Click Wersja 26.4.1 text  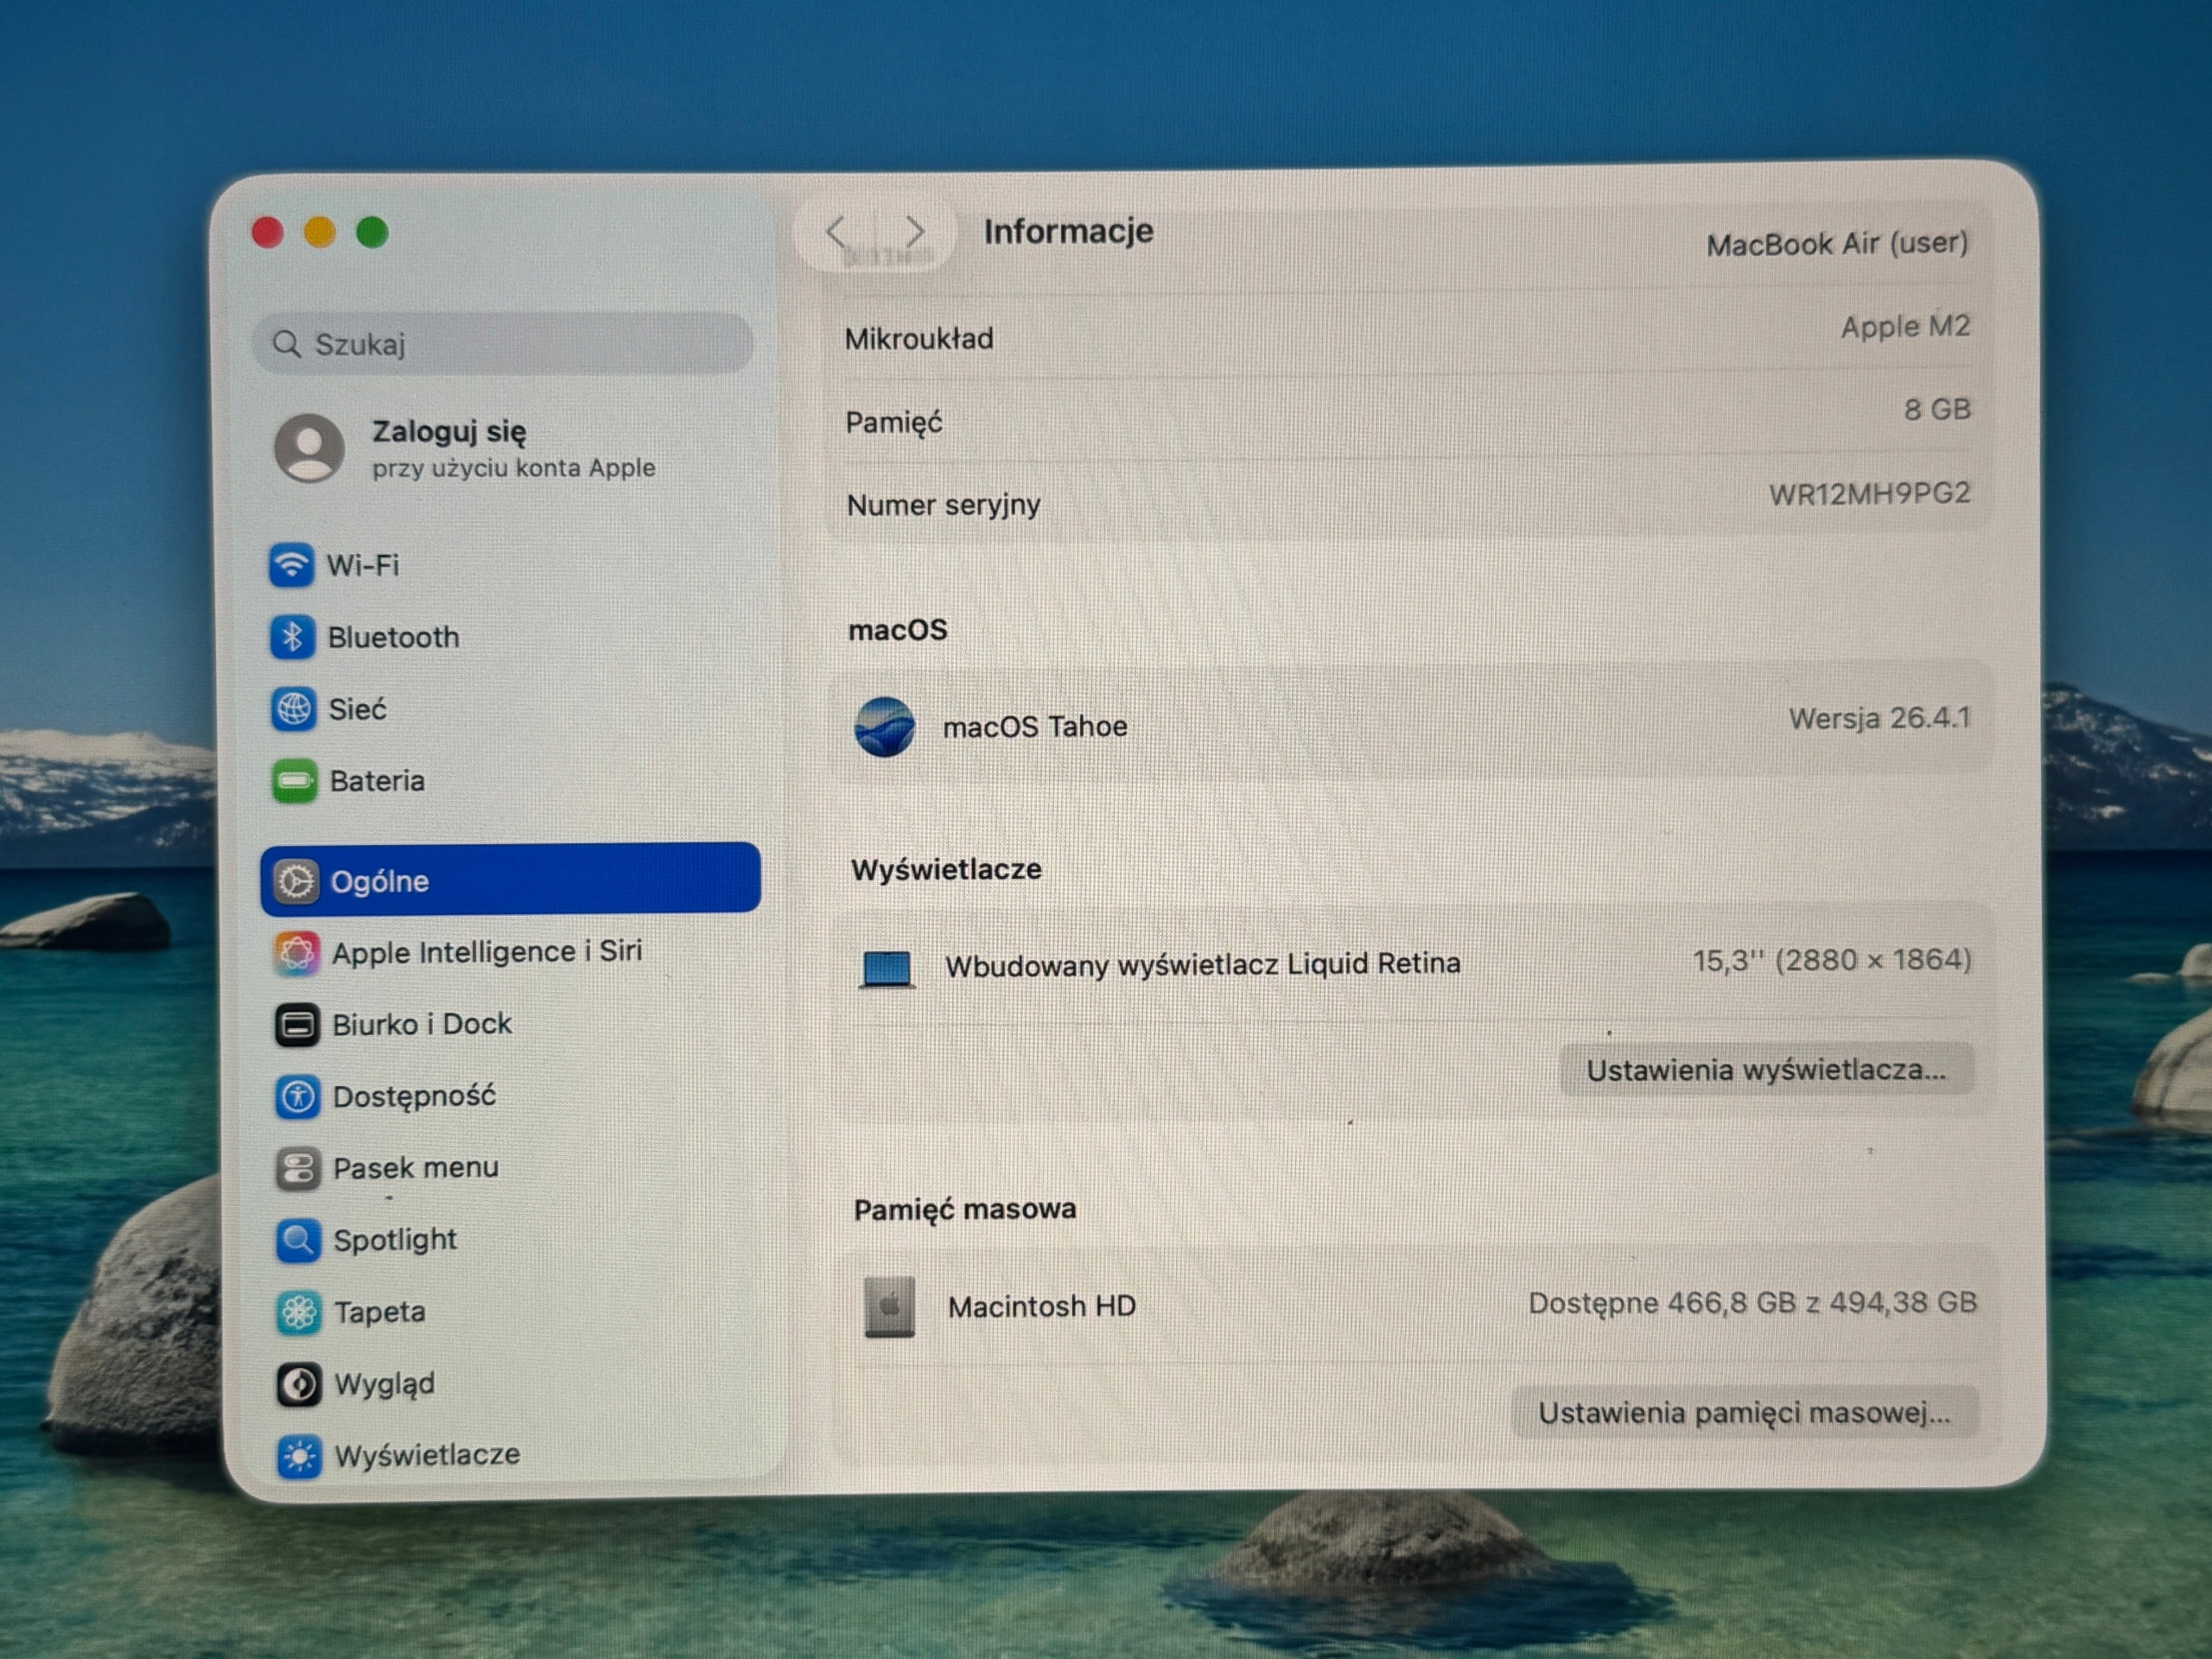pyautogui.click(x=1879, y=718)
